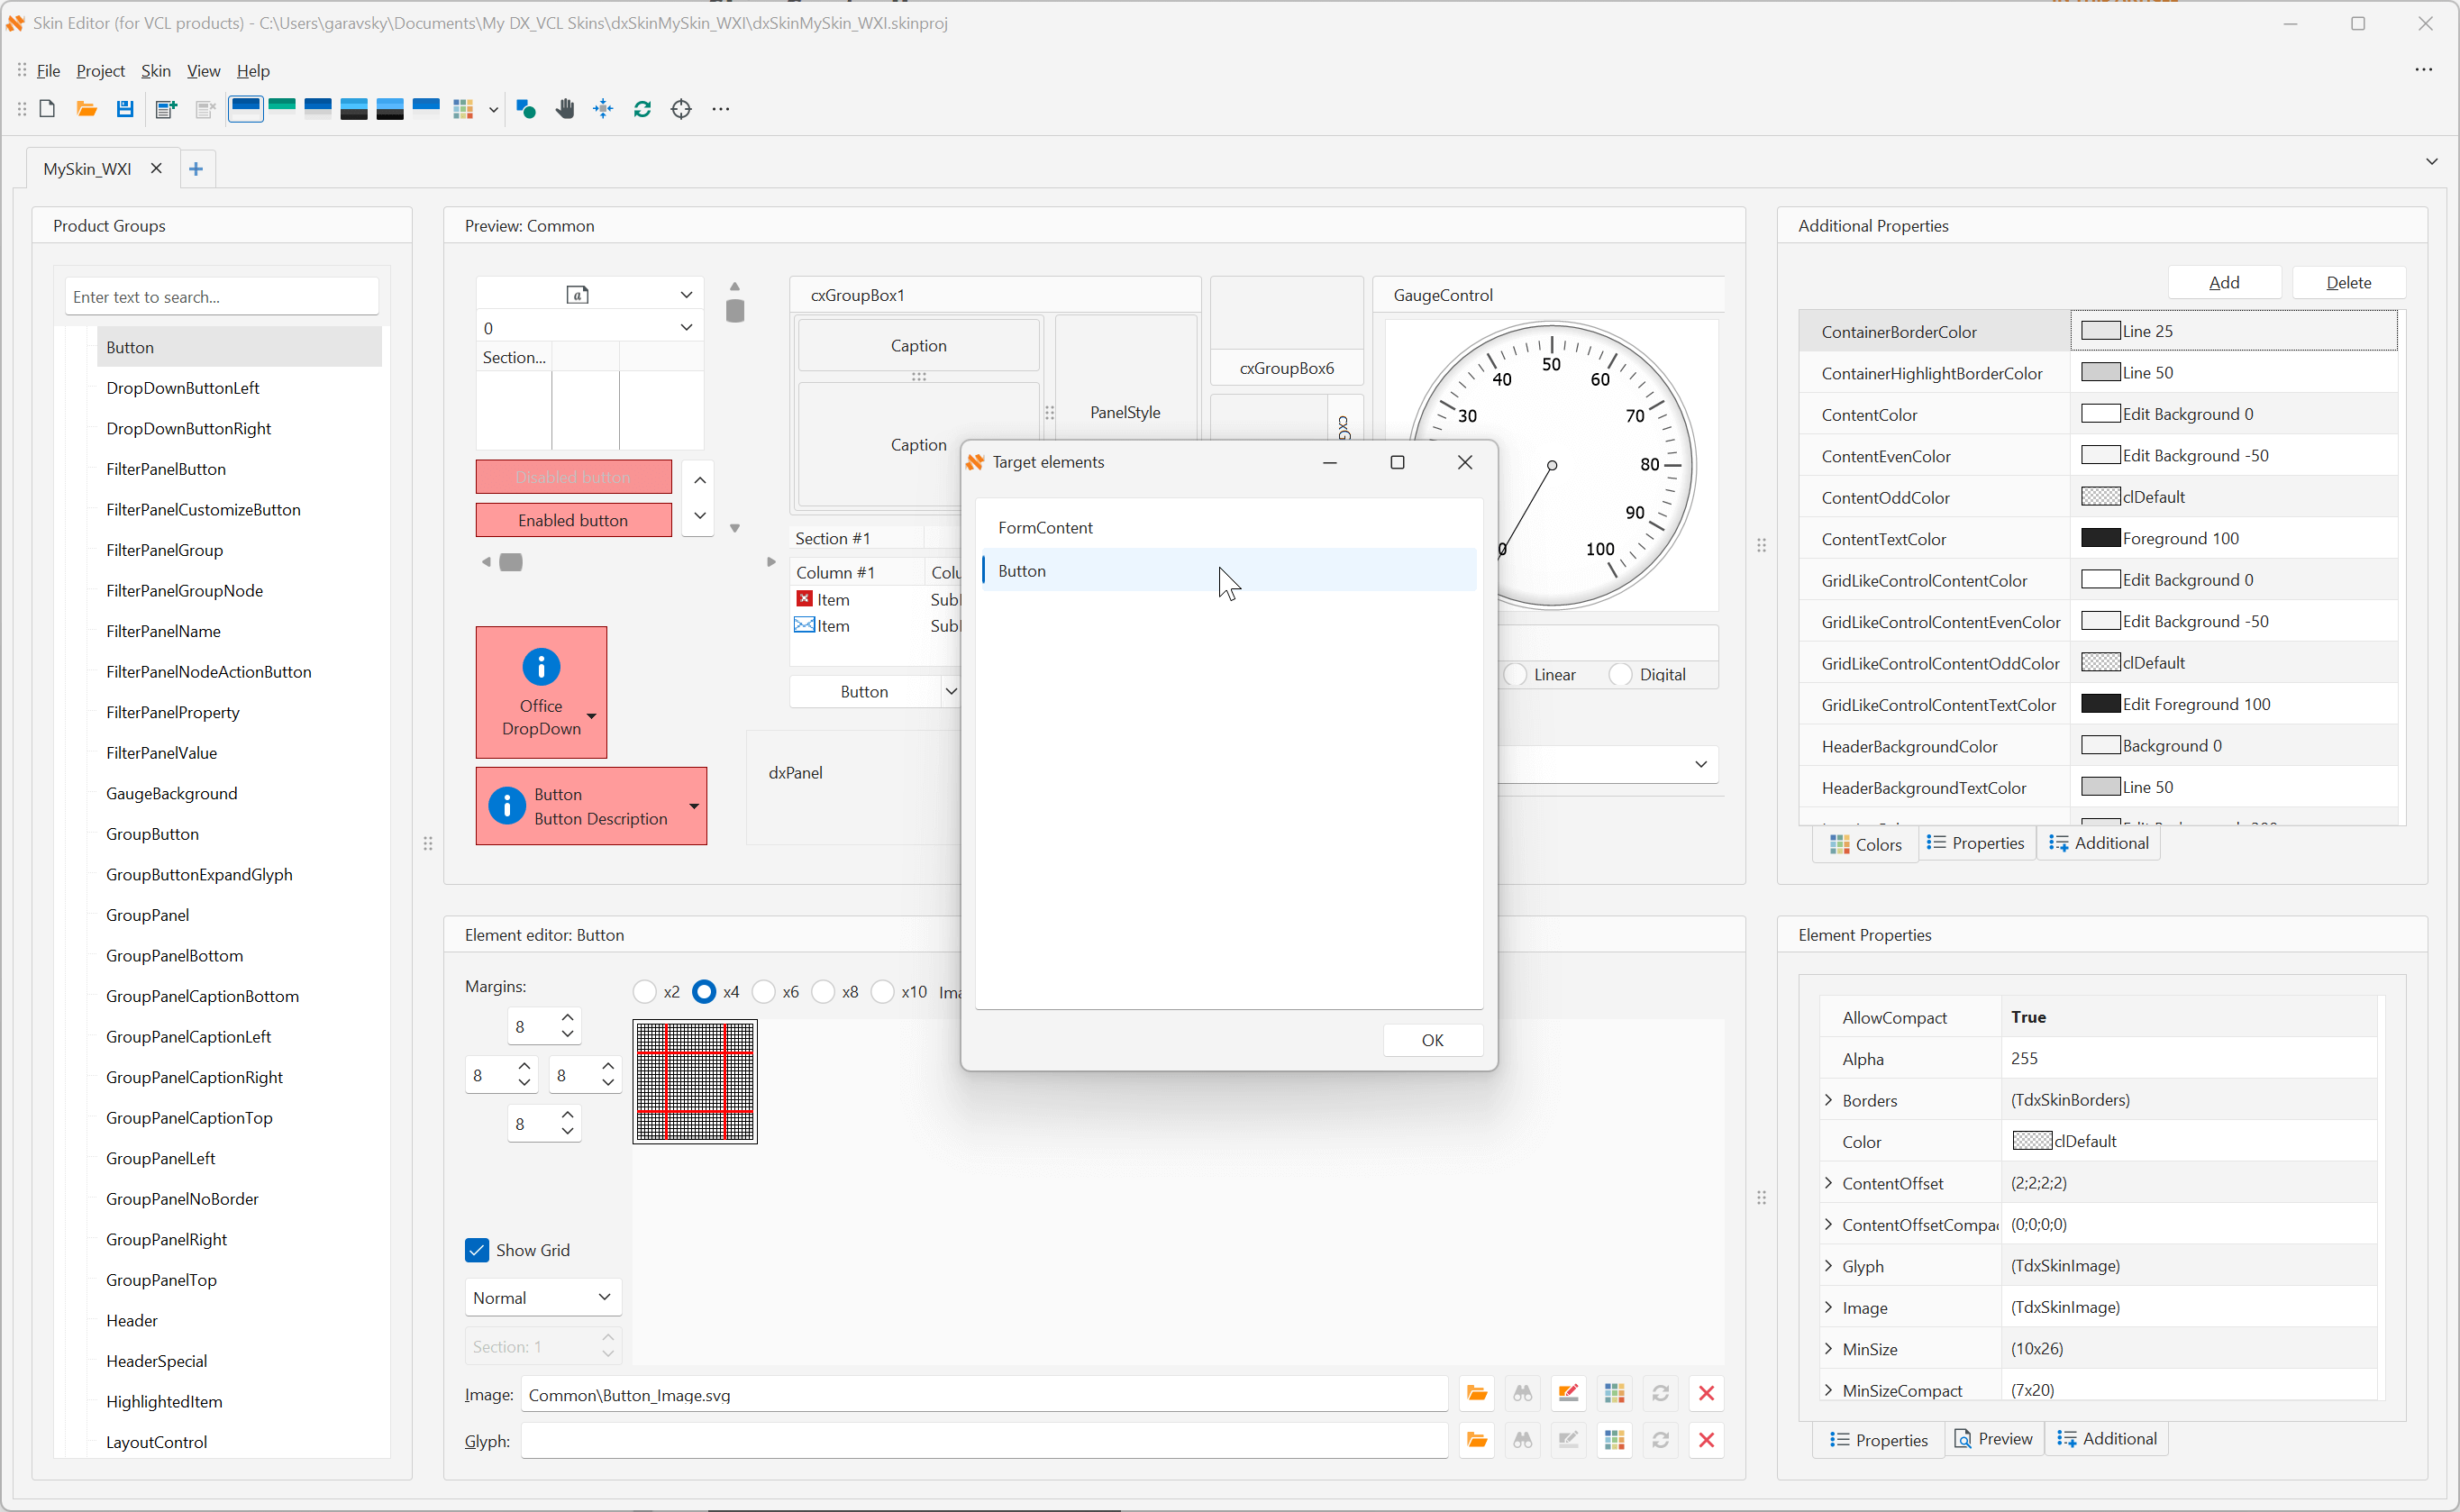The width and height of the screenshot is (2460, 1512).
Task: Create a new skin document
Action: (47, 109)
